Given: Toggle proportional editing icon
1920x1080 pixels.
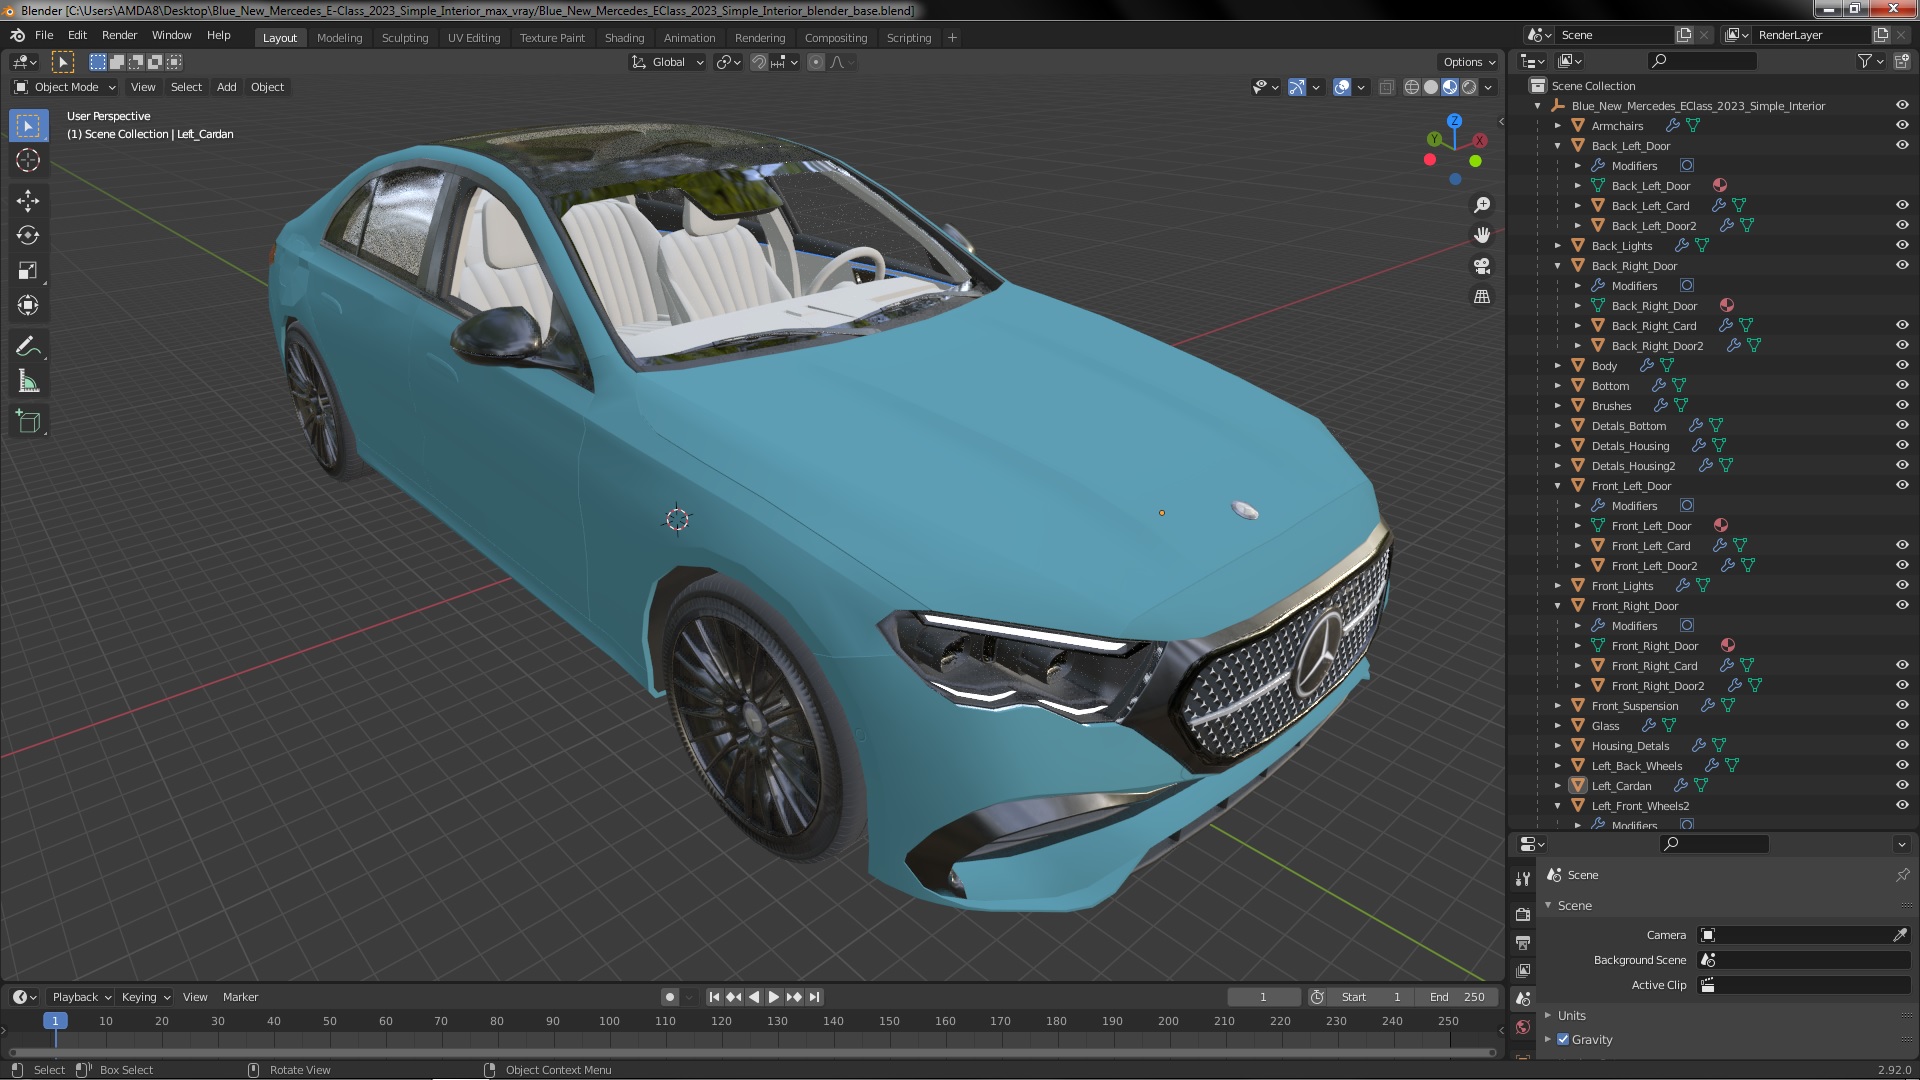Looking at the screenshot, I should [x=816, y=62].
